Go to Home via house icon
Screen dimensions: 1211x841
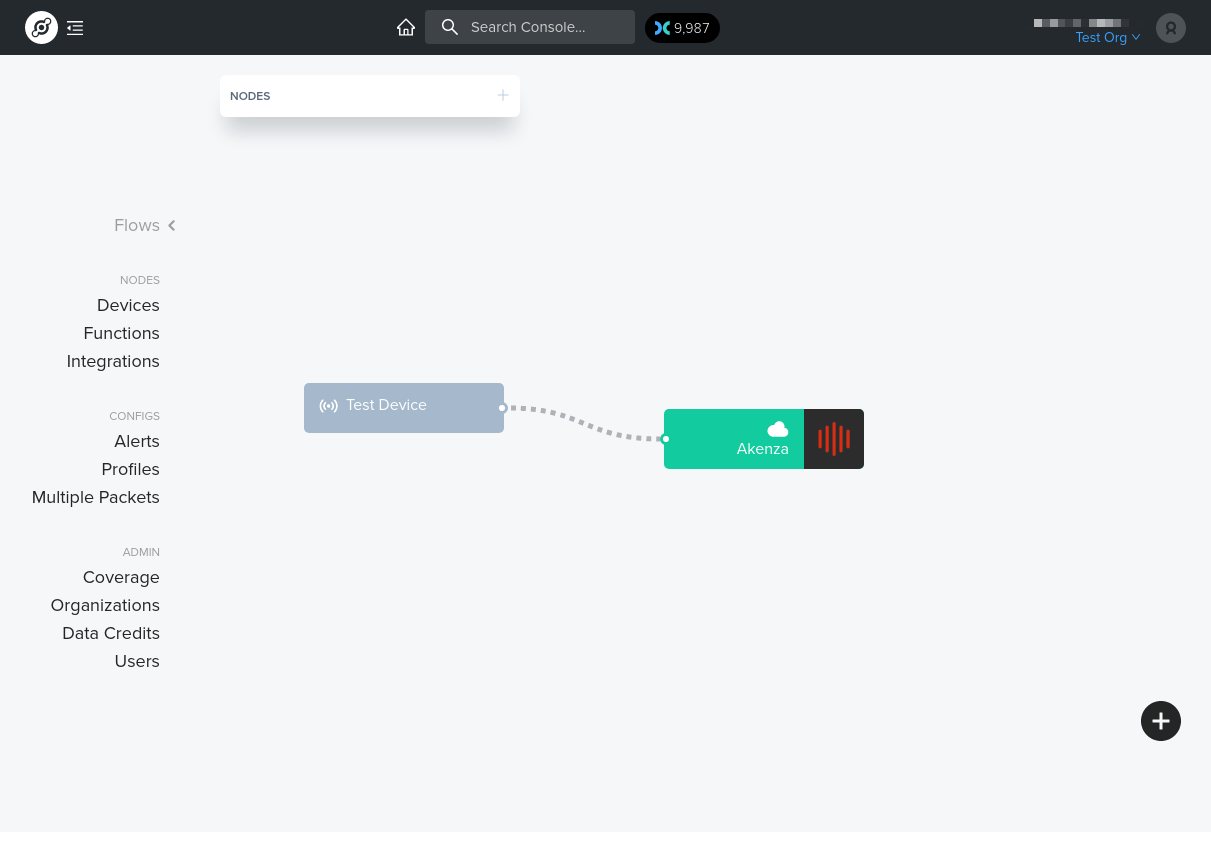click(x=406, y=27)
